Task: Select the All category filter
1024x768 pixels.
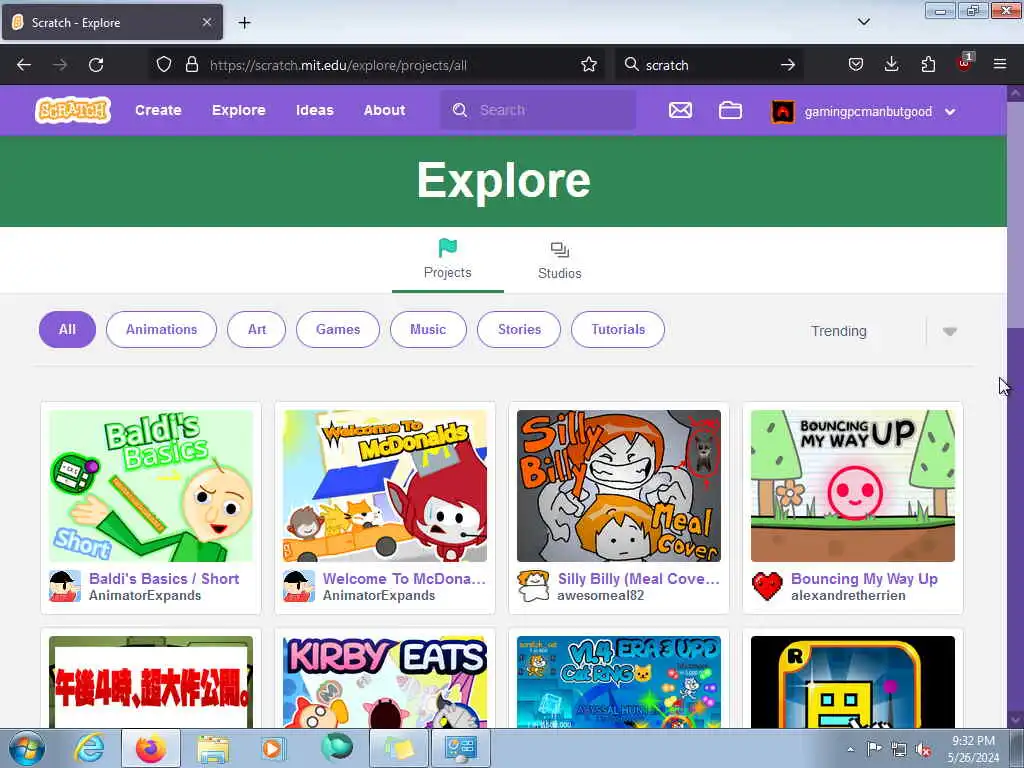Action: coord(67,330)
